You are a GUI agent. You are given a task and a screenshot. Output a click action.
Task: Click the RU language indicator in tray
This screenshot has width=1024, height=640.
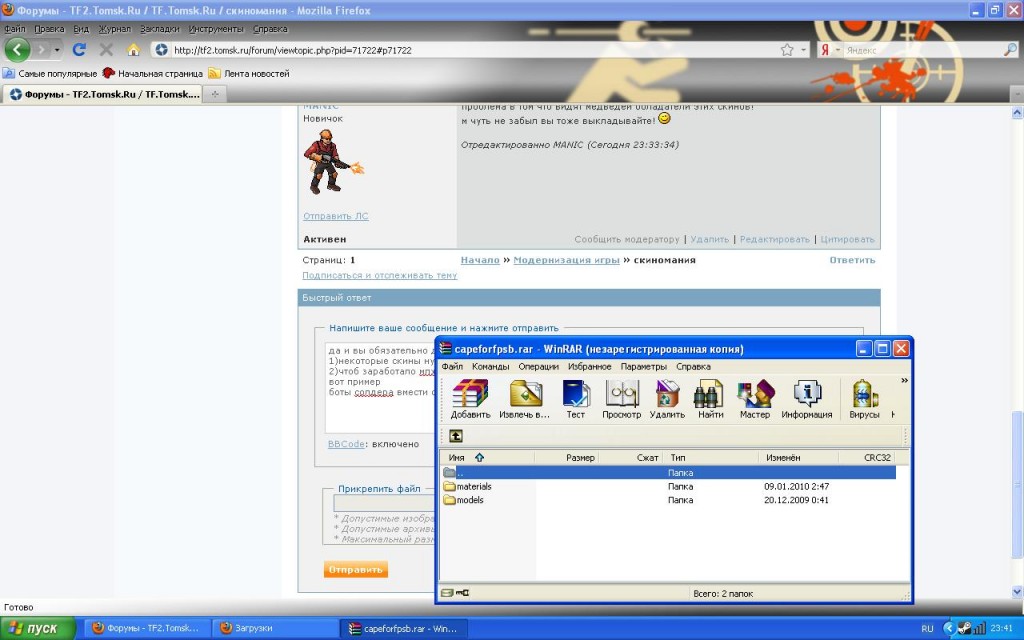coord(927,628)
